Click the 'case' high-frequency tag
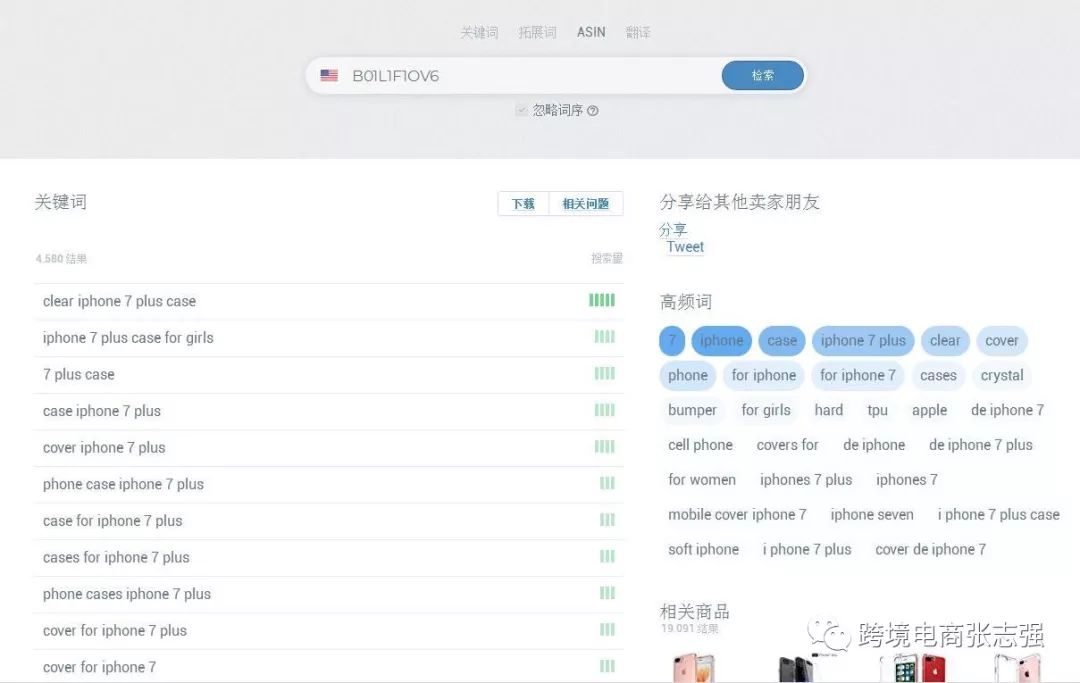Image resolution: width=1080 pixels, height=683 pixels. 782,341
